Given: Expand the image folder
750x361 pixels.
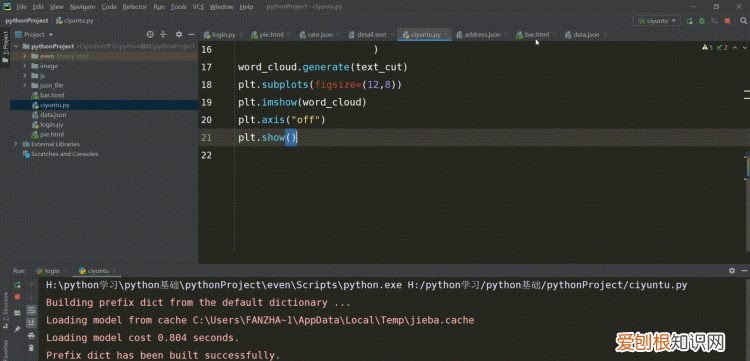Looking at the screenshot, I should 24,66.
